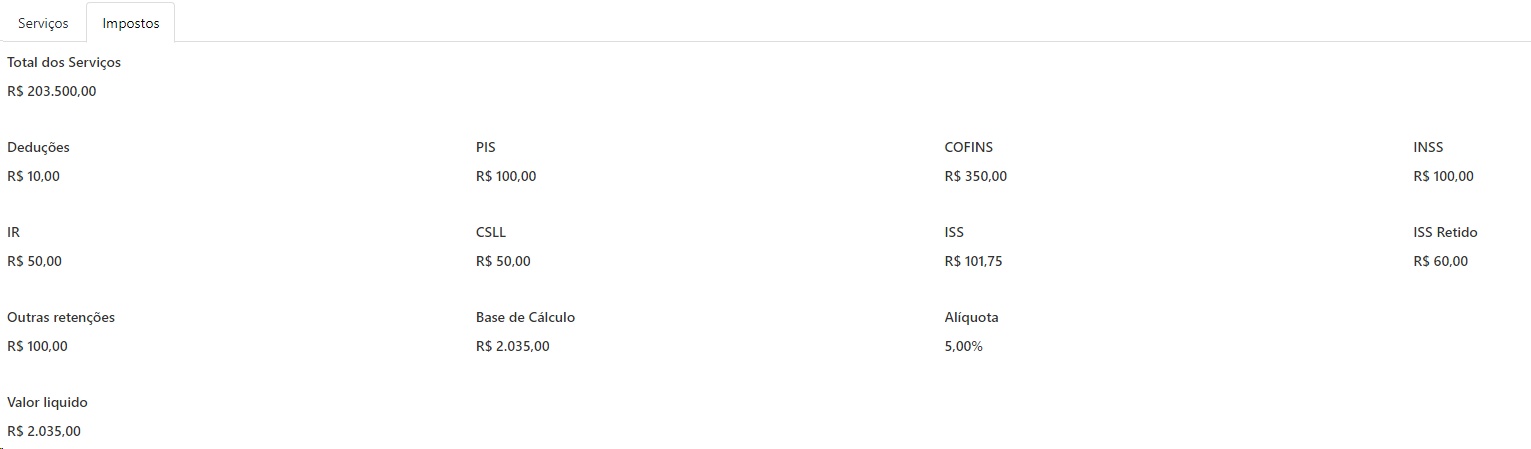Image resolution: width=1531 pixels, height=449 pixels.
Task: Click the Total dos Serviços label
Action: 64,62
